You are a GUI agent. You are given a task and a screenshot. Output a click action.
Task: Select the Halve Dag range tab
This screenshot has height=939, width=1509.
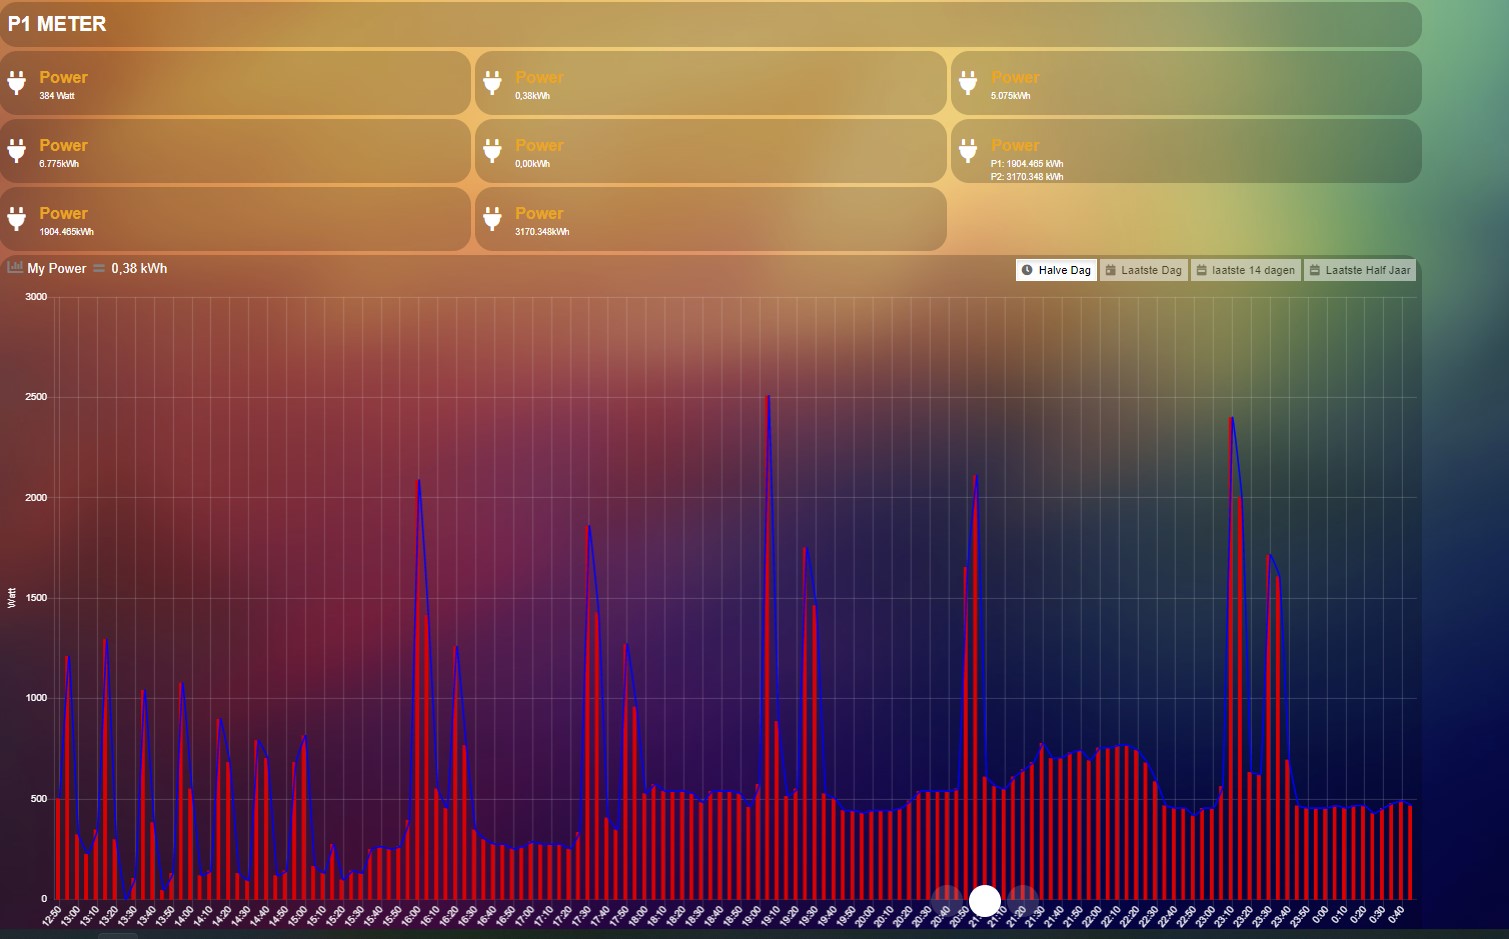[x=1056, y=270]
